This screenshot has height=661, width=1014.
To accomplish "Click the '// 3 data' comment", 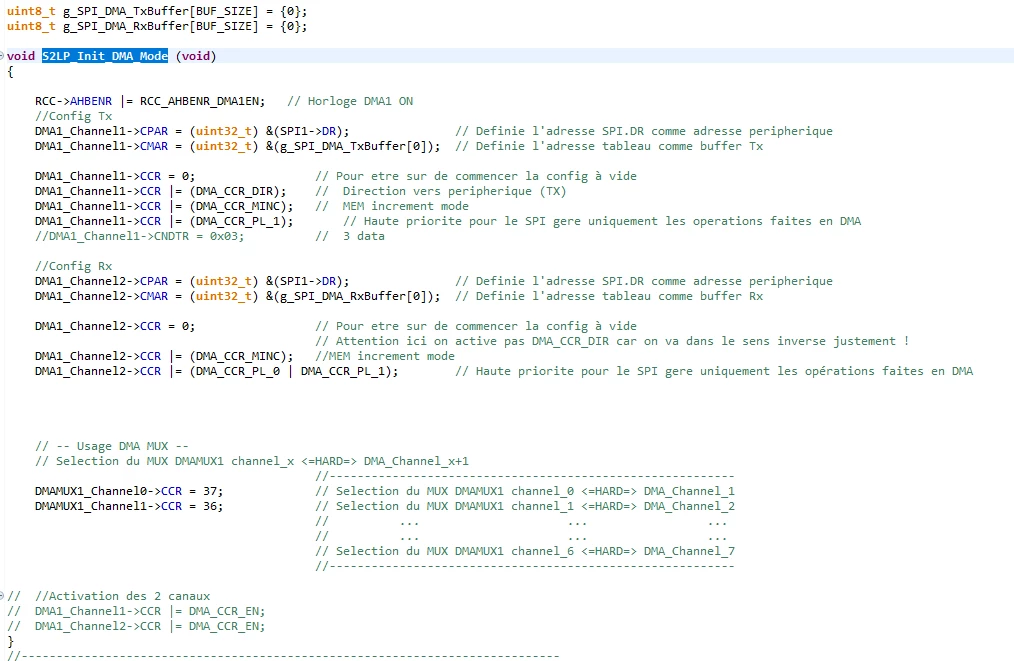I will coord(350,236).
